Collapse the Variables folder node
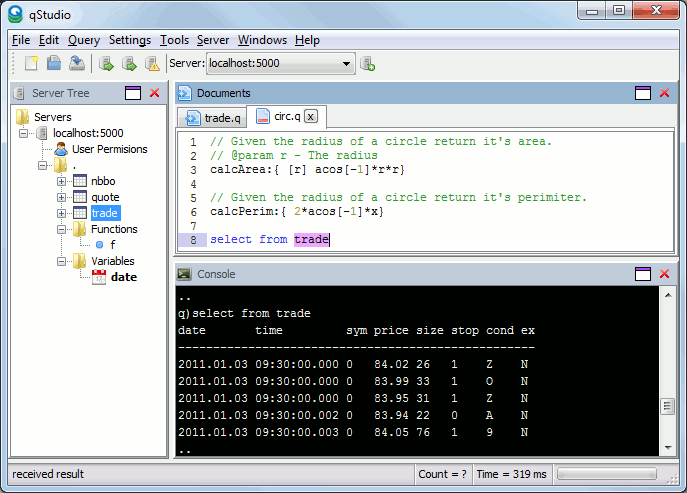 [61, 262]
